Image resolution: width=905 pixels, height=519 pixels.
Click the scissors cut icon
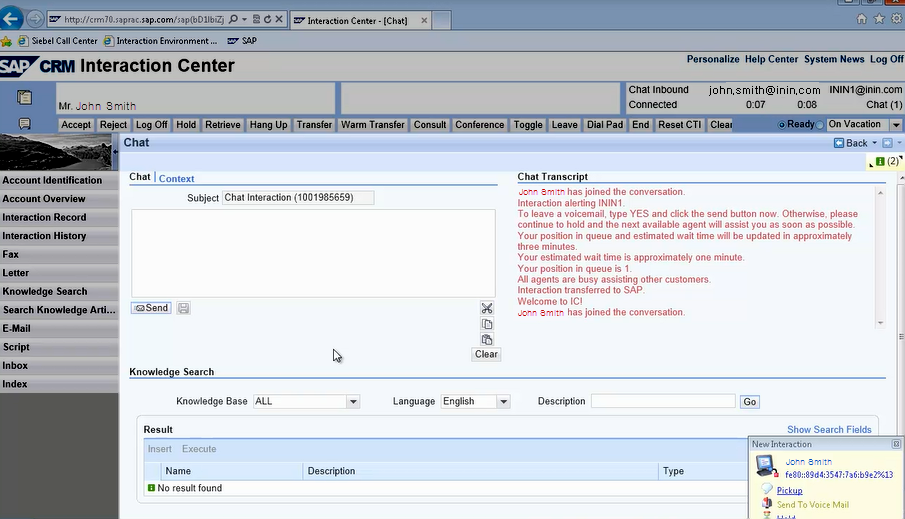pyautogui.click(x=487, y=309)
